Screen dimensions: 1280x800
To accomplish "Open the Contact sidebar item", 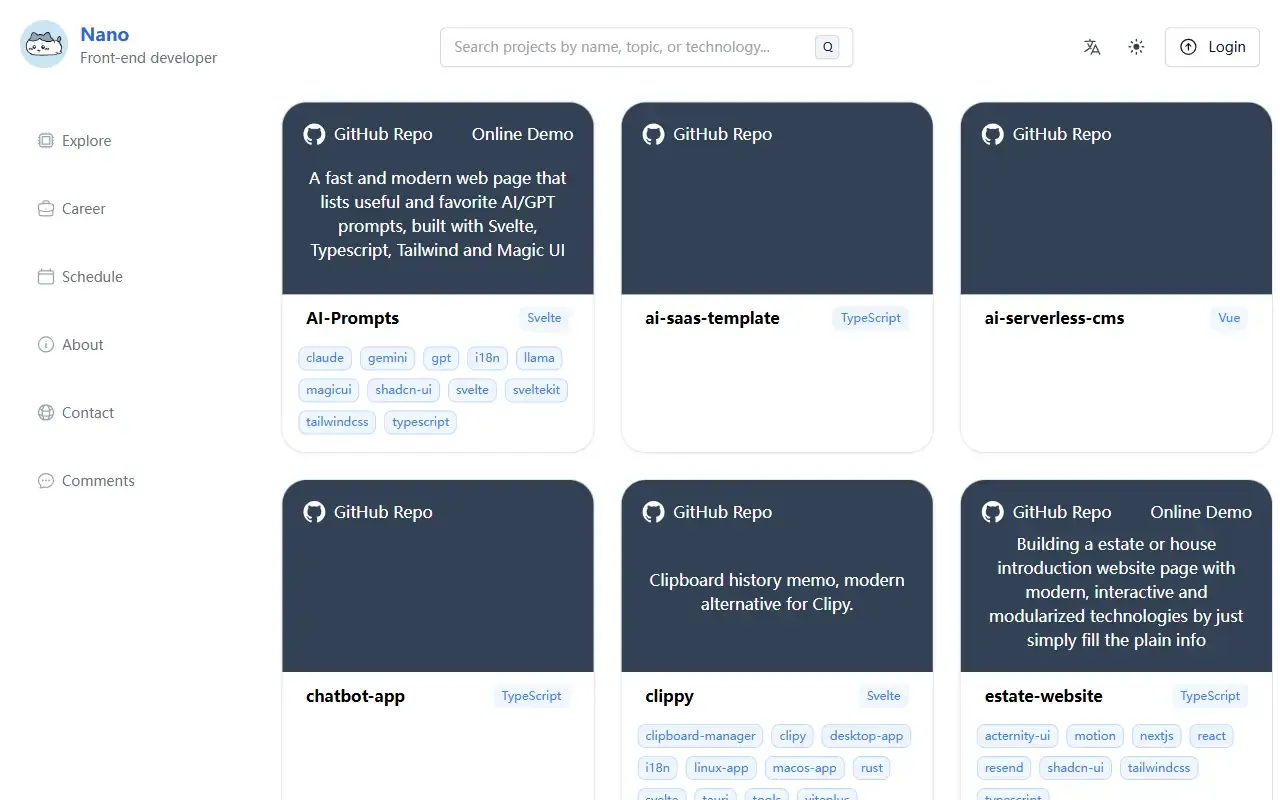I will [76, 413].
